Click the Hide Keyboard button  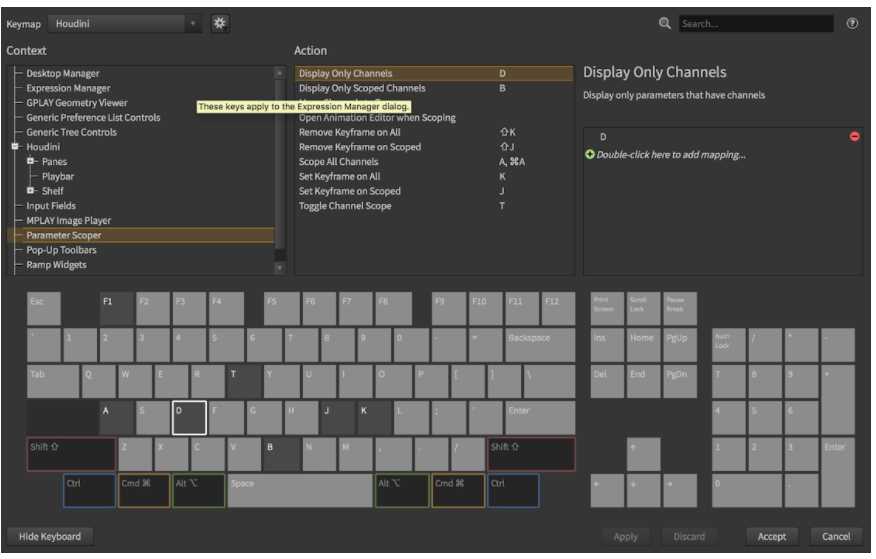[50, 536]
